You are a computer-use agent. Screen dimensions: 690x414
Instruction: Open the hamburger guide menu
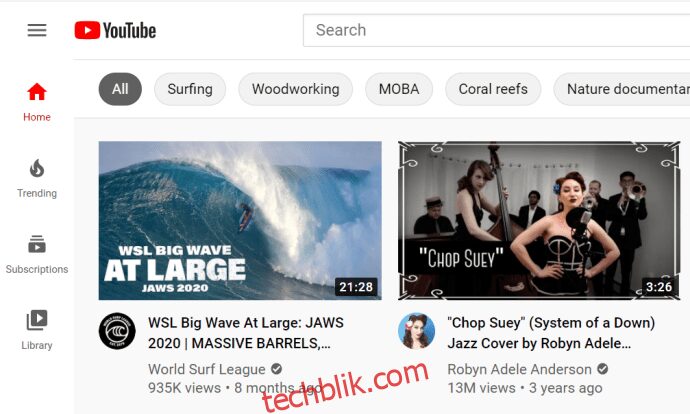tap(37, 30)
